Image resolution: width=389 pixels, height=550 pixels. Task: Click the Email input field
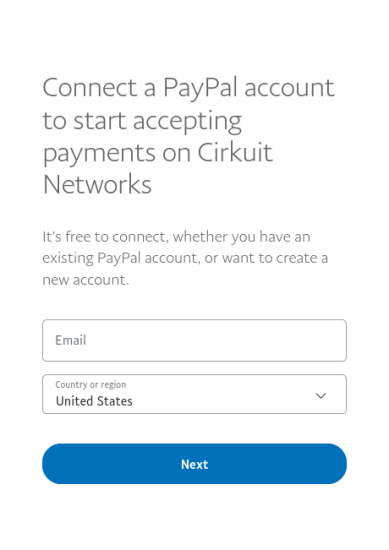point(194,340)
